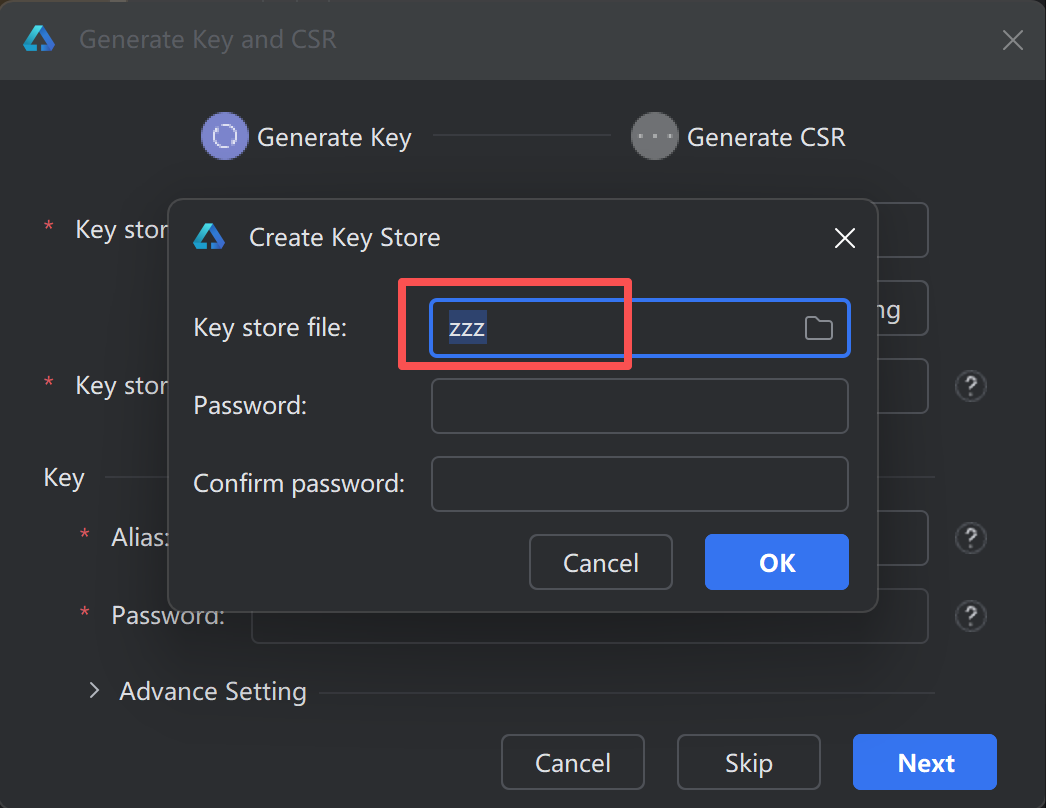Click the Generate Key step circle icon
The image size is (1046, 808).
pyautogui.click(x=225, y=136)
